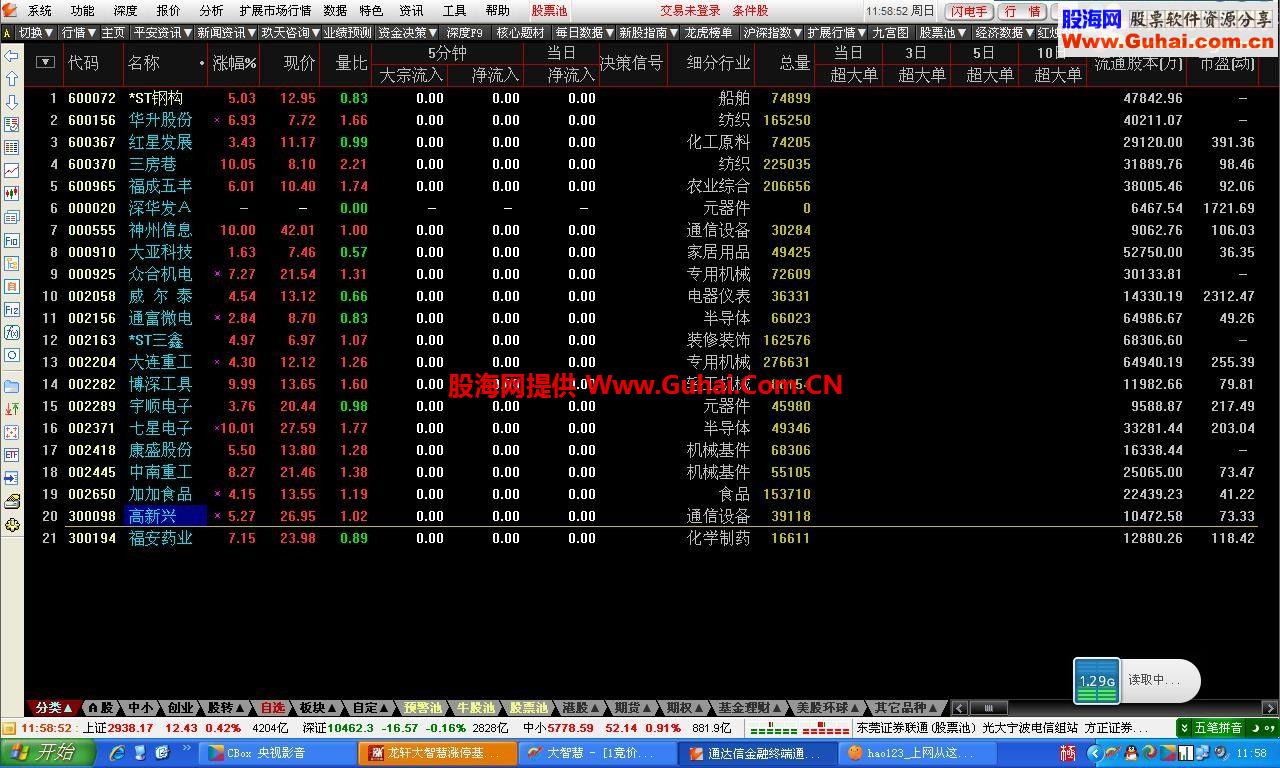Click the 深度F9 toolbar button
1280x768 pixels.
(465, 32)
